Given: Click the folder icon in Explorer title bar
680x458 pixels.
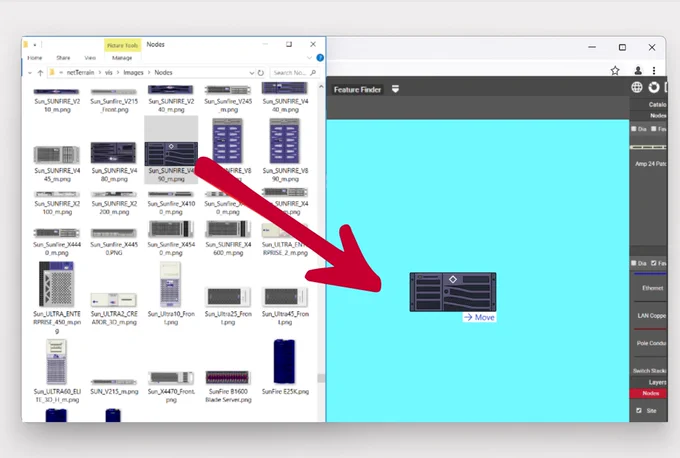Looking at the screenshot, I should click(26, 44).
